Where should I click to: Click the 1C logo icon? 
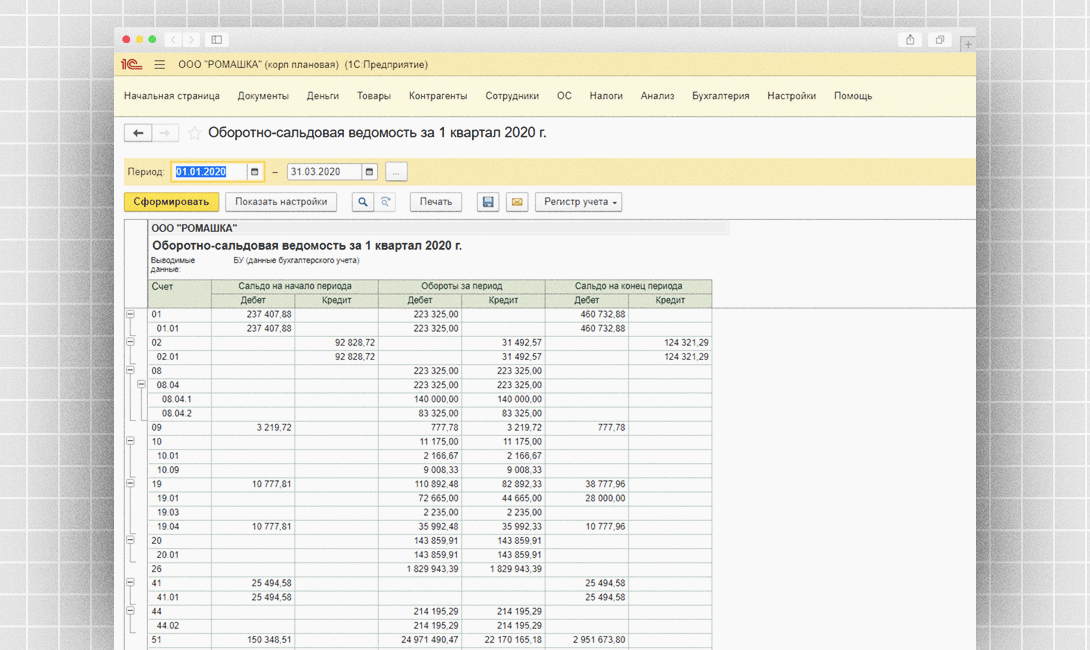(131, 65)
